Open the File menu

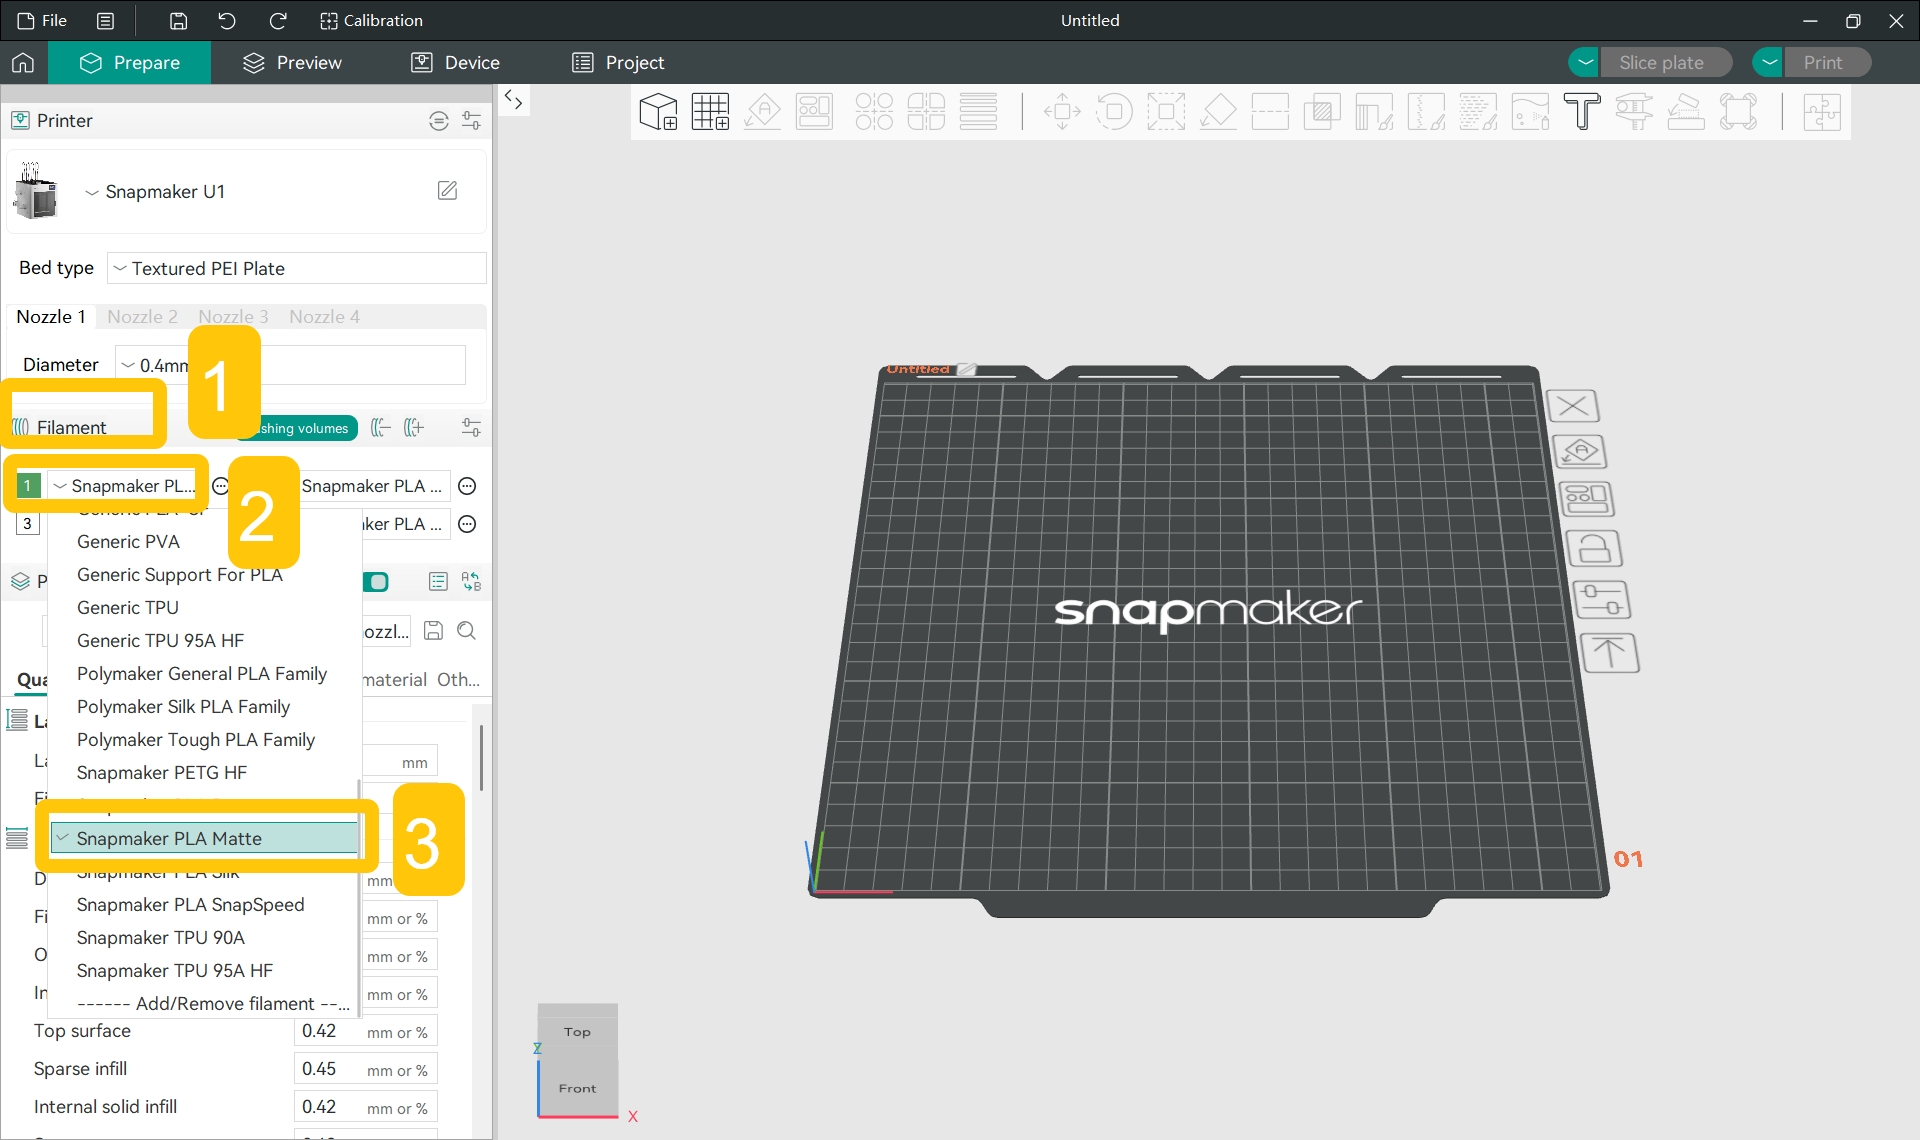(x=42, y=20)
